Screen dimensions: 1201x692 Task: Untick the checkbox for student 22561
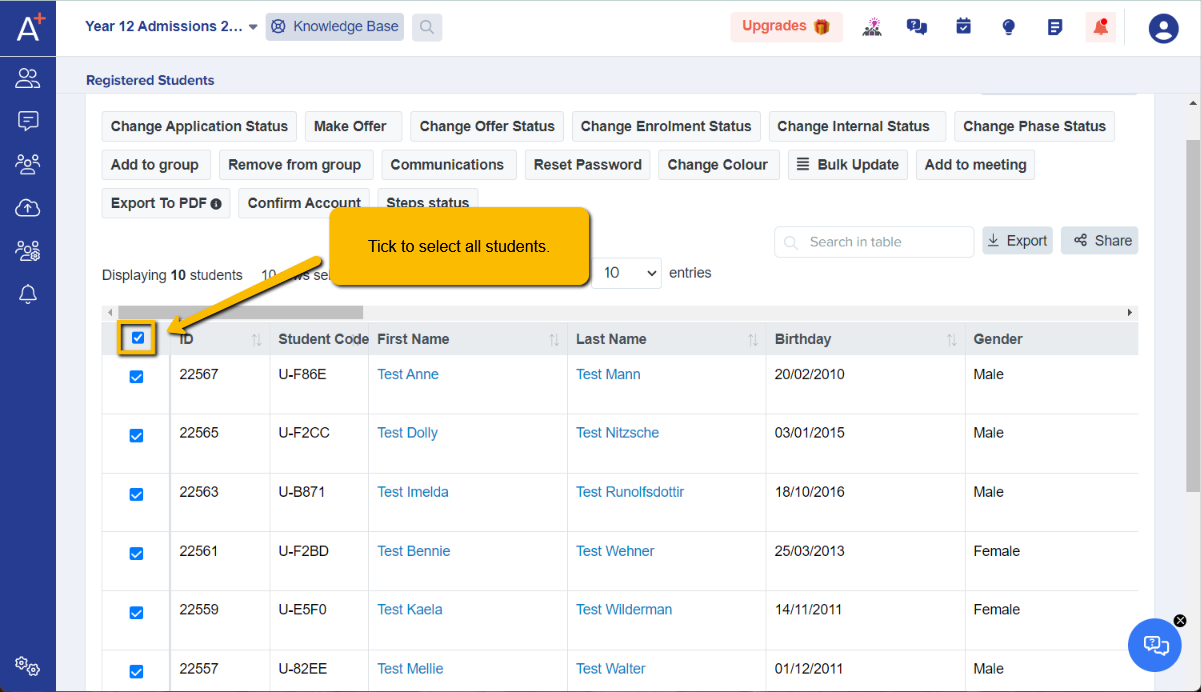pos(136,553)
